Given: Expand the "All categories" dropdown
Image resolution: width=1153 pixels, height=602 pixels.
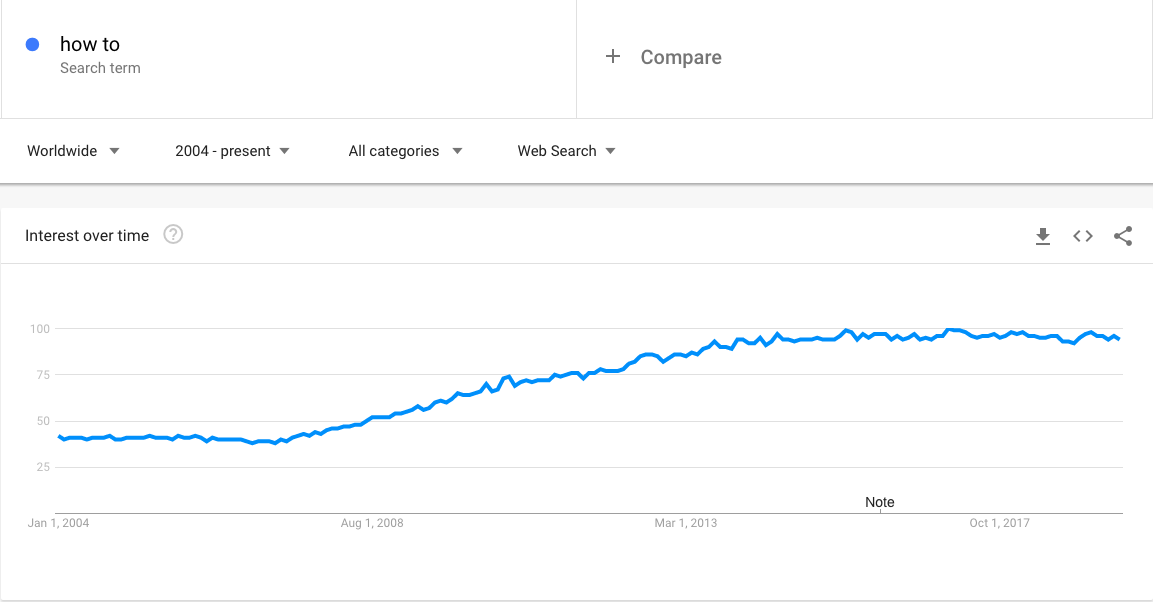Looking at the screenshot, I should (405, 151).
